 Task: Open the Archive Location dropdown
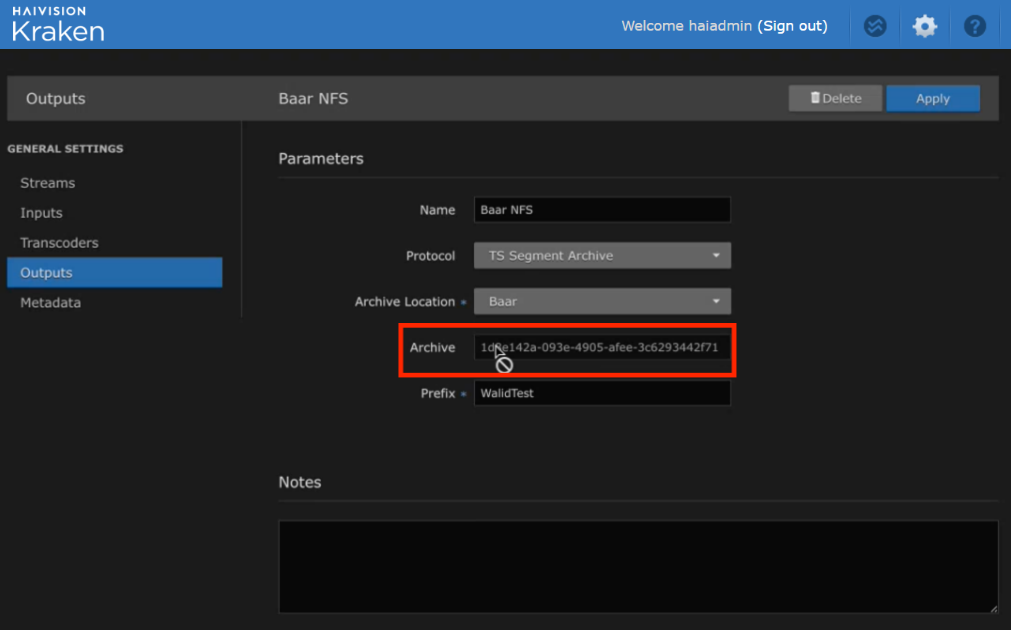pyautogui.click(x=602, y=301)
